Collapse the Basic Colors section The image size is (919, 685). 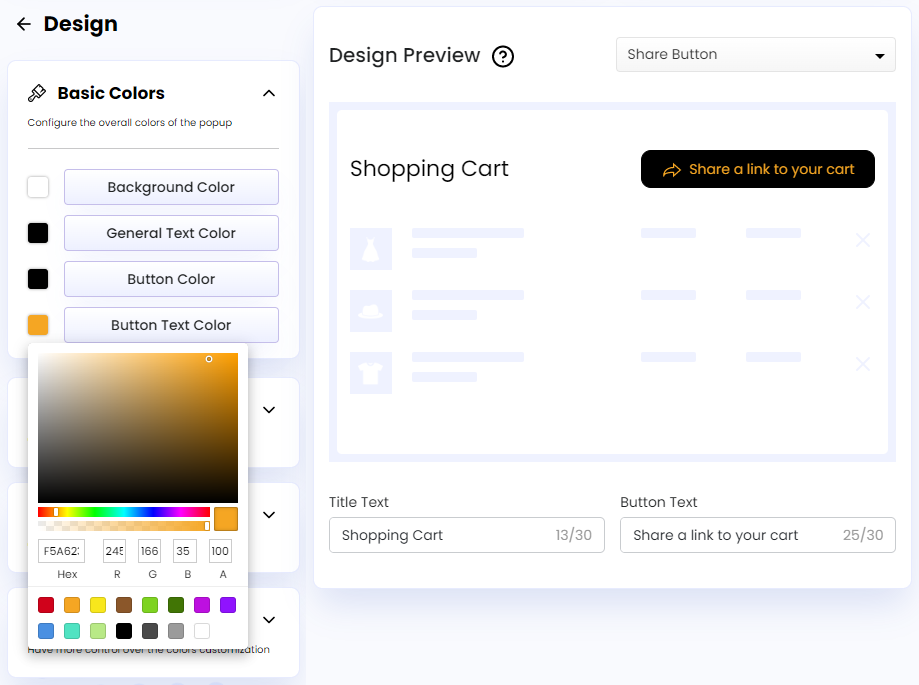268,93
